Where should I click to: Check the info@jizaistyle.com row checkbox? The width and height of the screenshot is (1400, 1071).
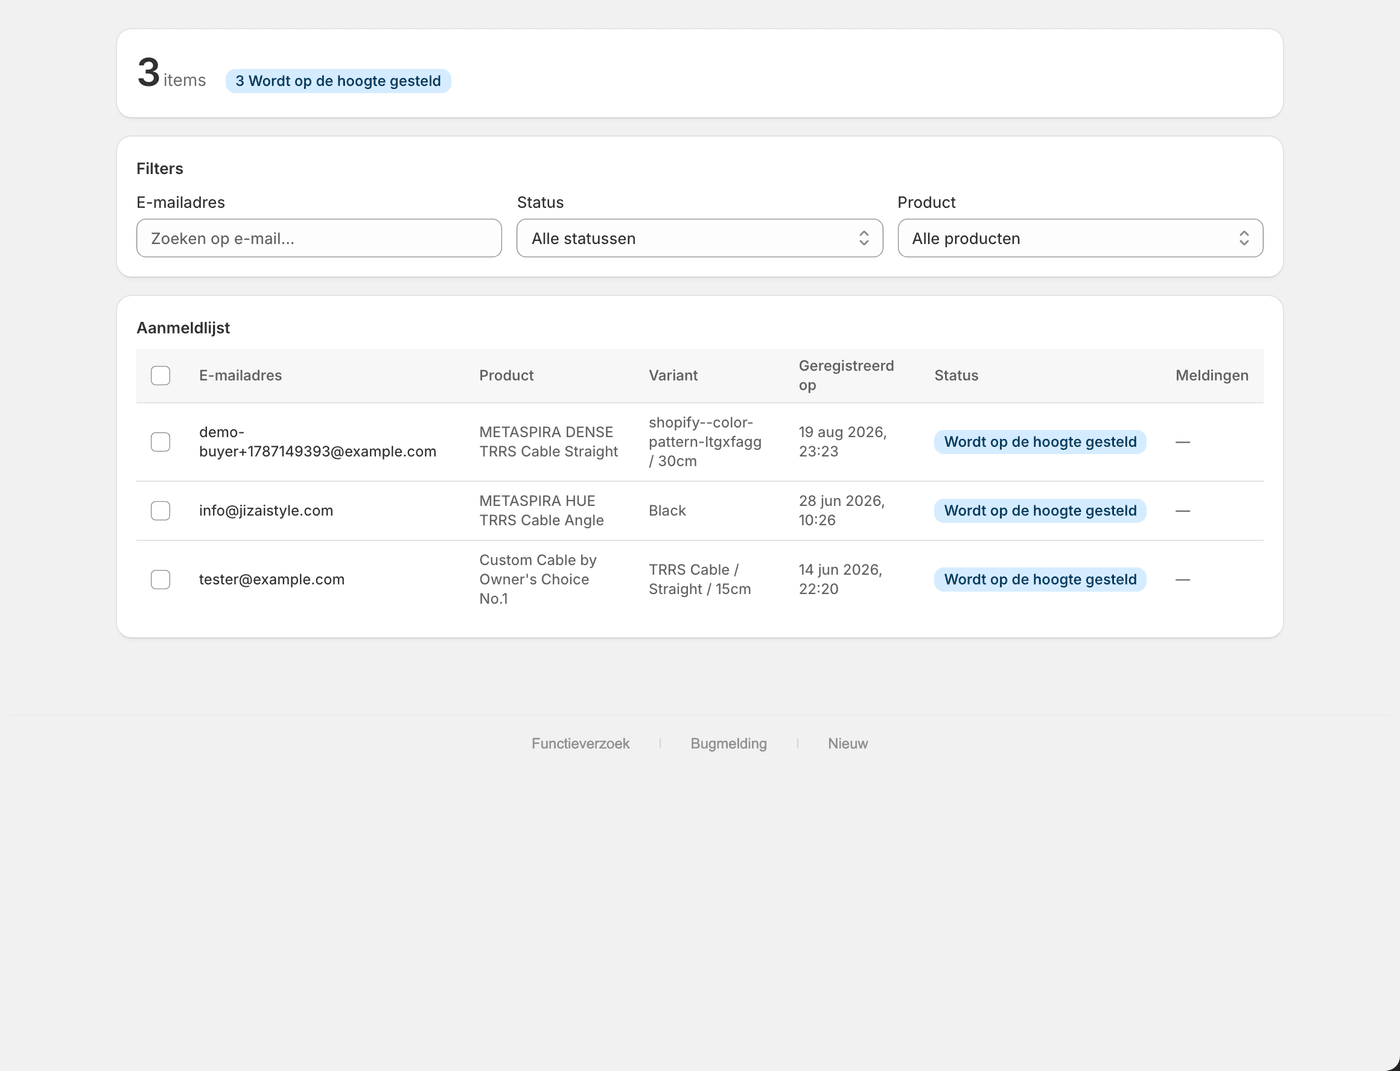pyautogui.click(x=160, y=511)
